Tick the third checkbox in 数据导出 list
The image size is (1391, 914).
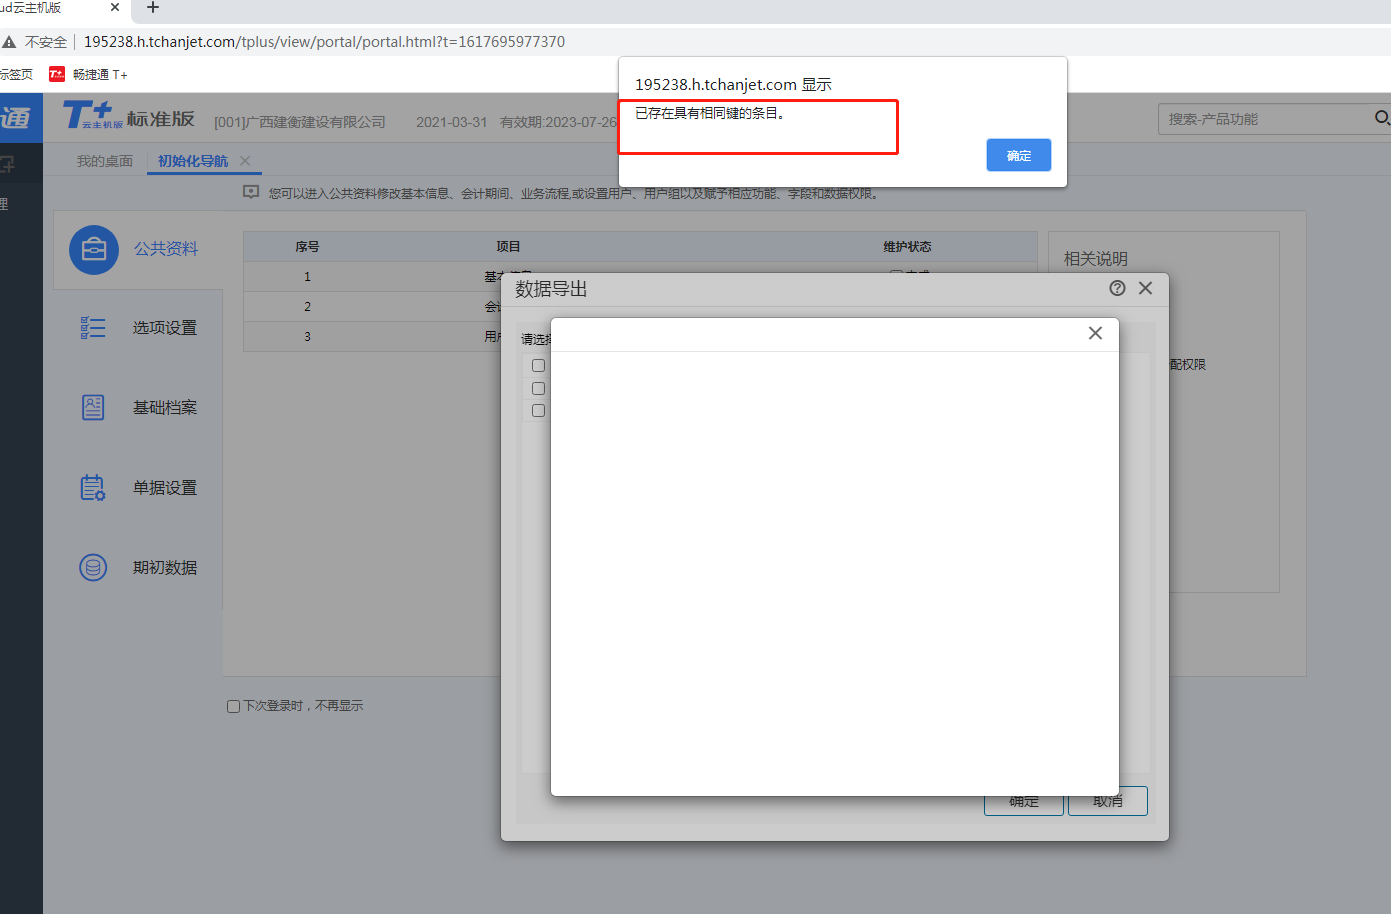538,410
